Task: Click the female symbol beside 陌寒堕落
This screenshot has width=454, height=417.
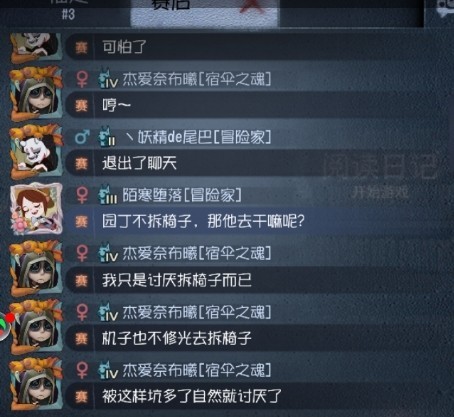Action: click(82, 195)
